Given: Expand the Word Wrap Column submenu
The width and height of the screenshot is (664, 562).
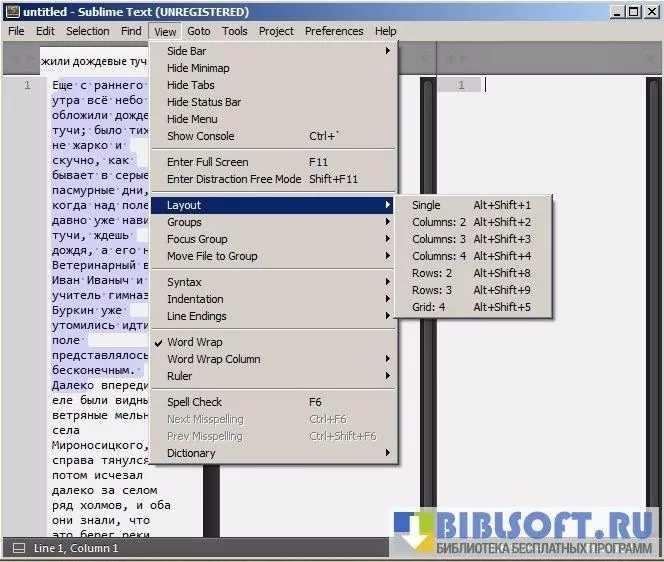Looking at the screenshot, I should pos(213,359).
